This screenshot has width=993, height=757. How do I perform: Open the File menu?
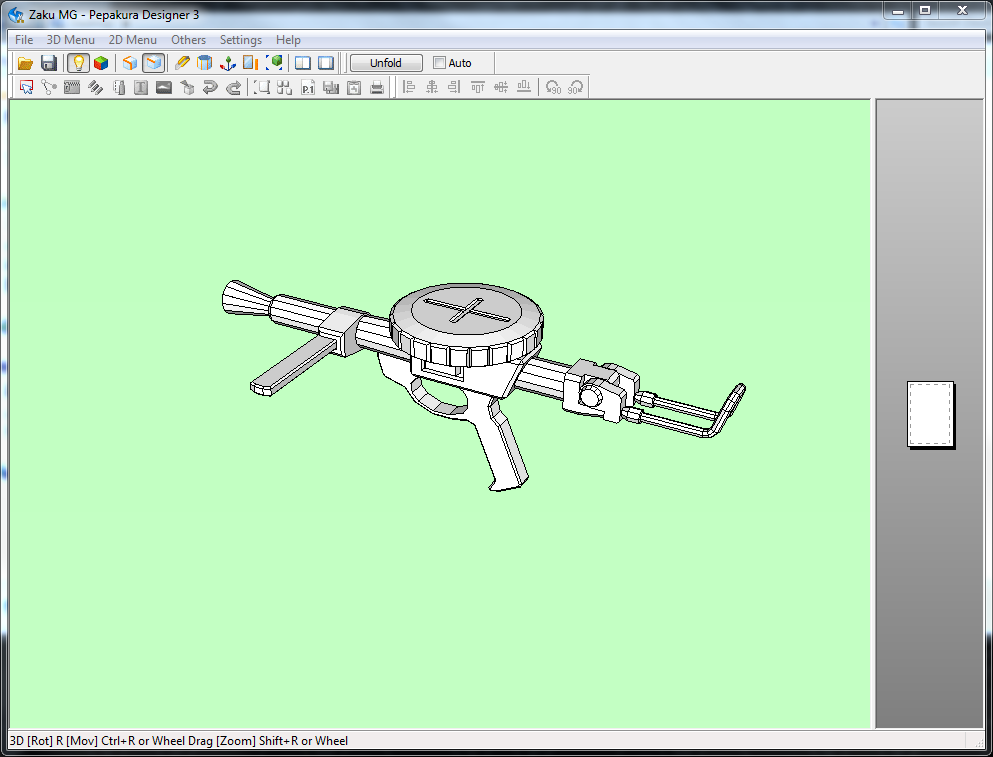(24, 40)
